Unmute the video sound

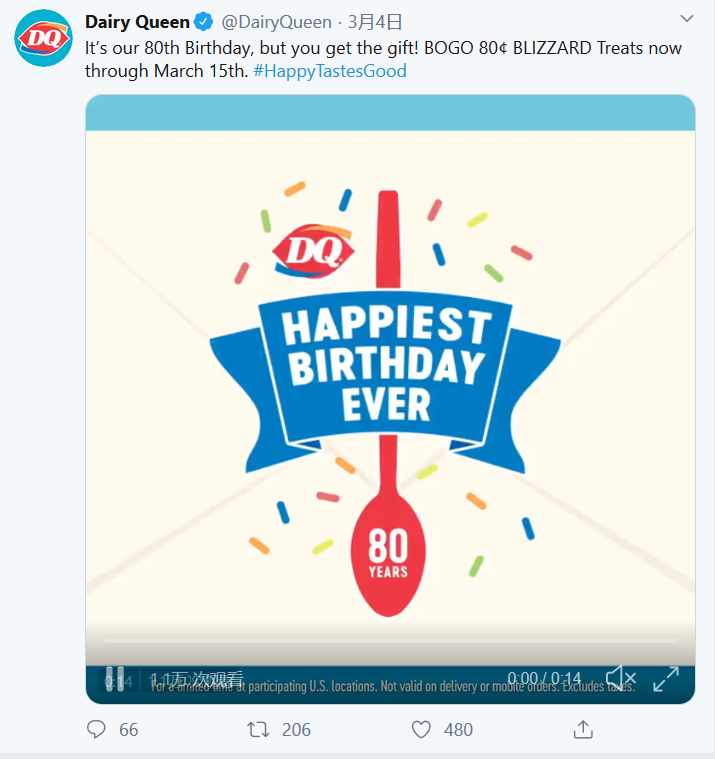tap(621, 679)
